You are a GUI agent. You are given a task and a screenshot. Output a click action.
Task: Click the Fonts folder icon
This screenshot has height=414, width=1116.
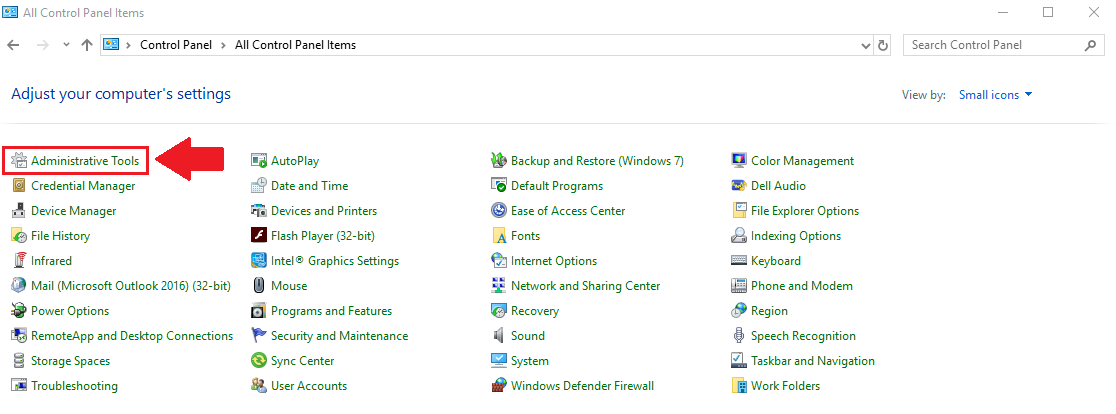point(499,235)
